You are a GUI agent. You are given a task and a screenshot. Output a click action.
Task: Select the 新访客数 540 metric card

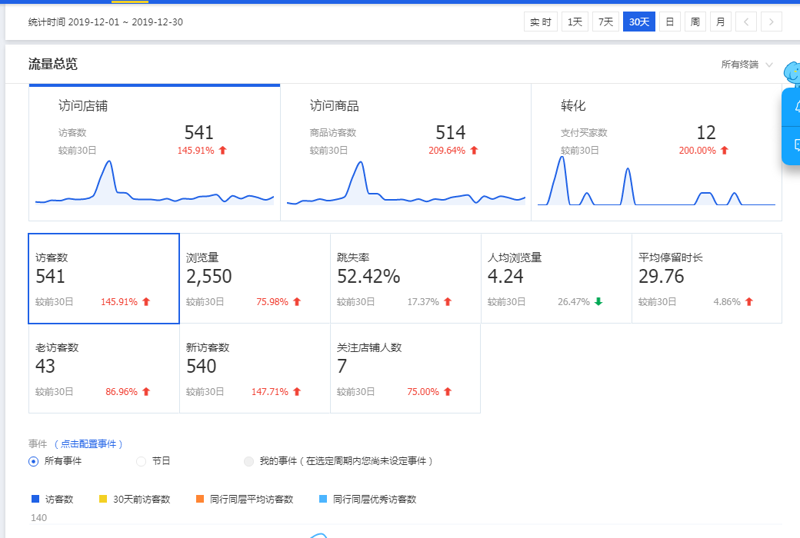click(255, 369)
